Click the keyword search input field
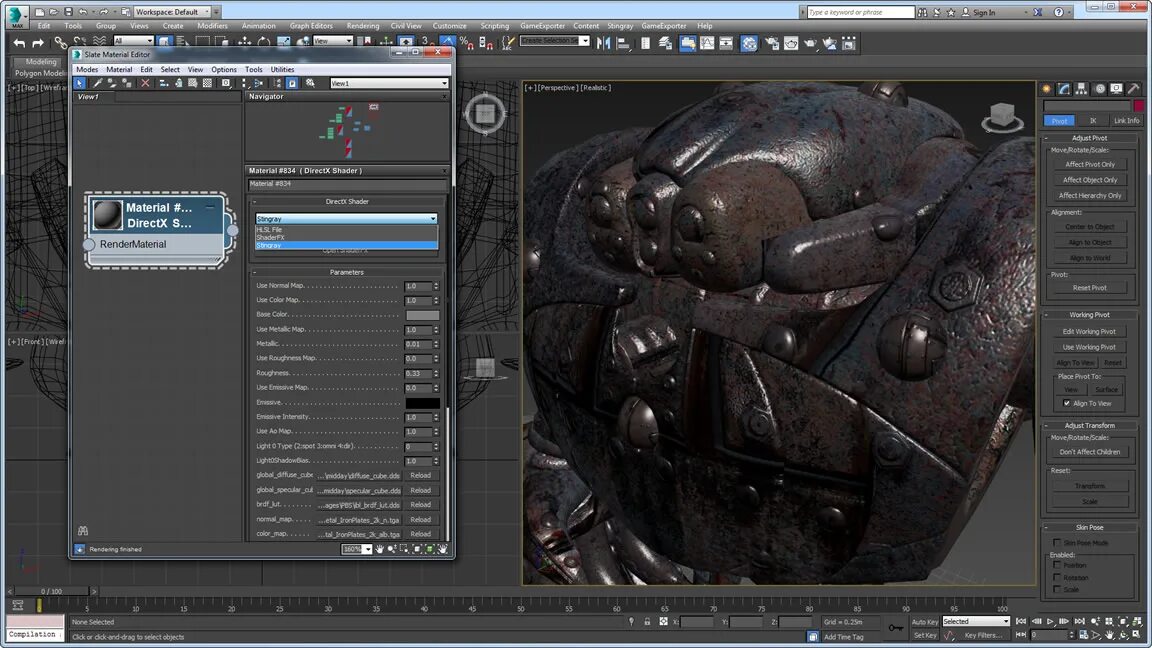The height and width of the screenshot is (648, 1152). point(860,12)
